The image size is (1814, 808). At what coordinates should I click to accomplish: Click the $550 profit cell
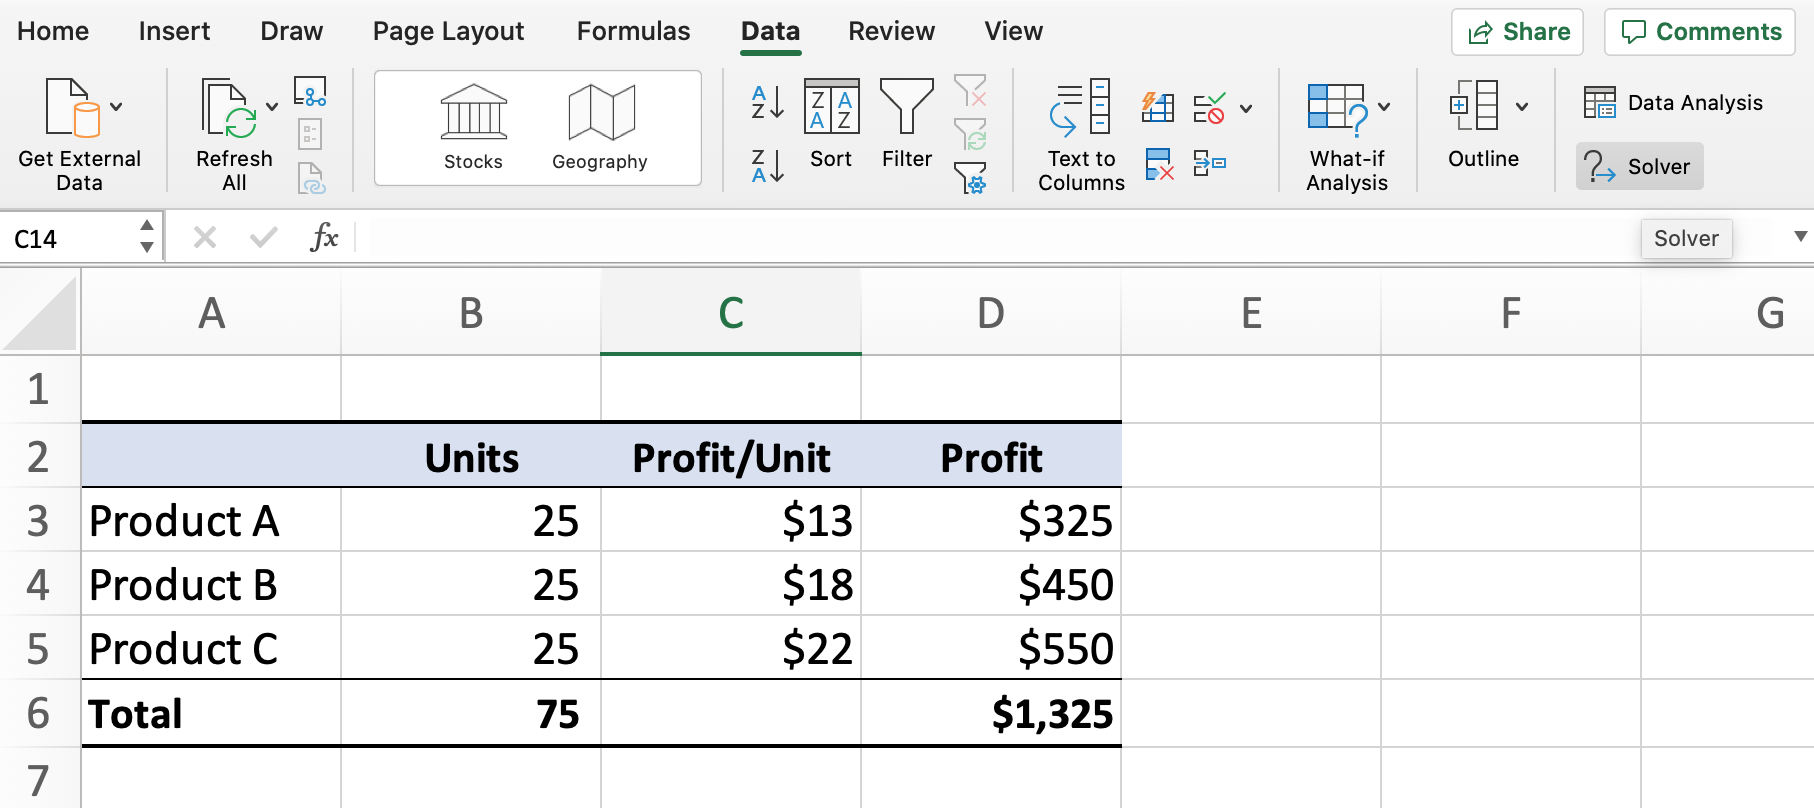pos(991,648)
